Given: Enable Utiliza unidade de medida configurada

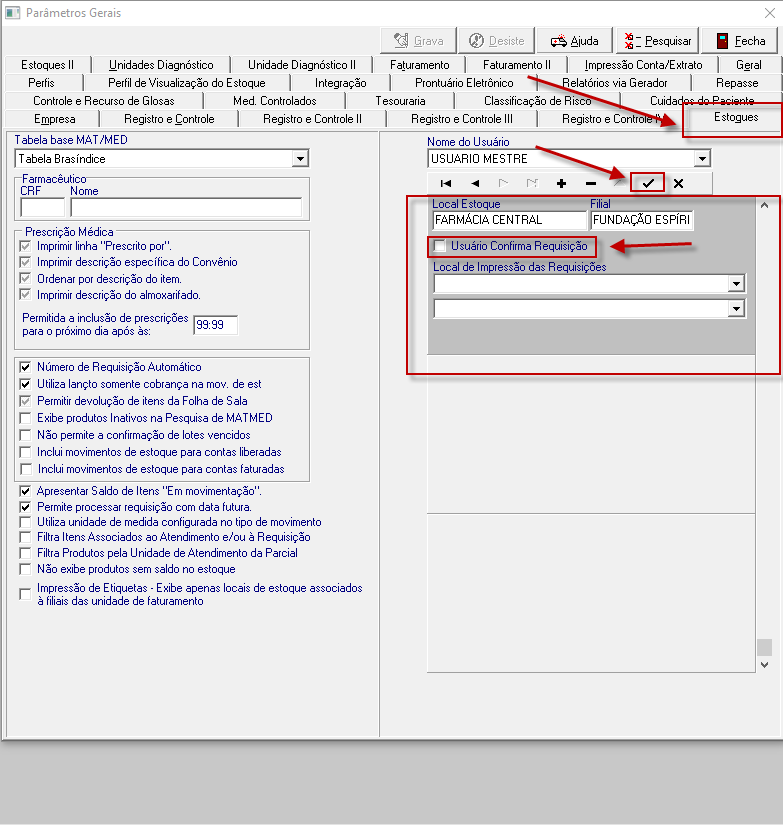Looking at the screenshot, I should pyautogui.click(x=25, y=522).
